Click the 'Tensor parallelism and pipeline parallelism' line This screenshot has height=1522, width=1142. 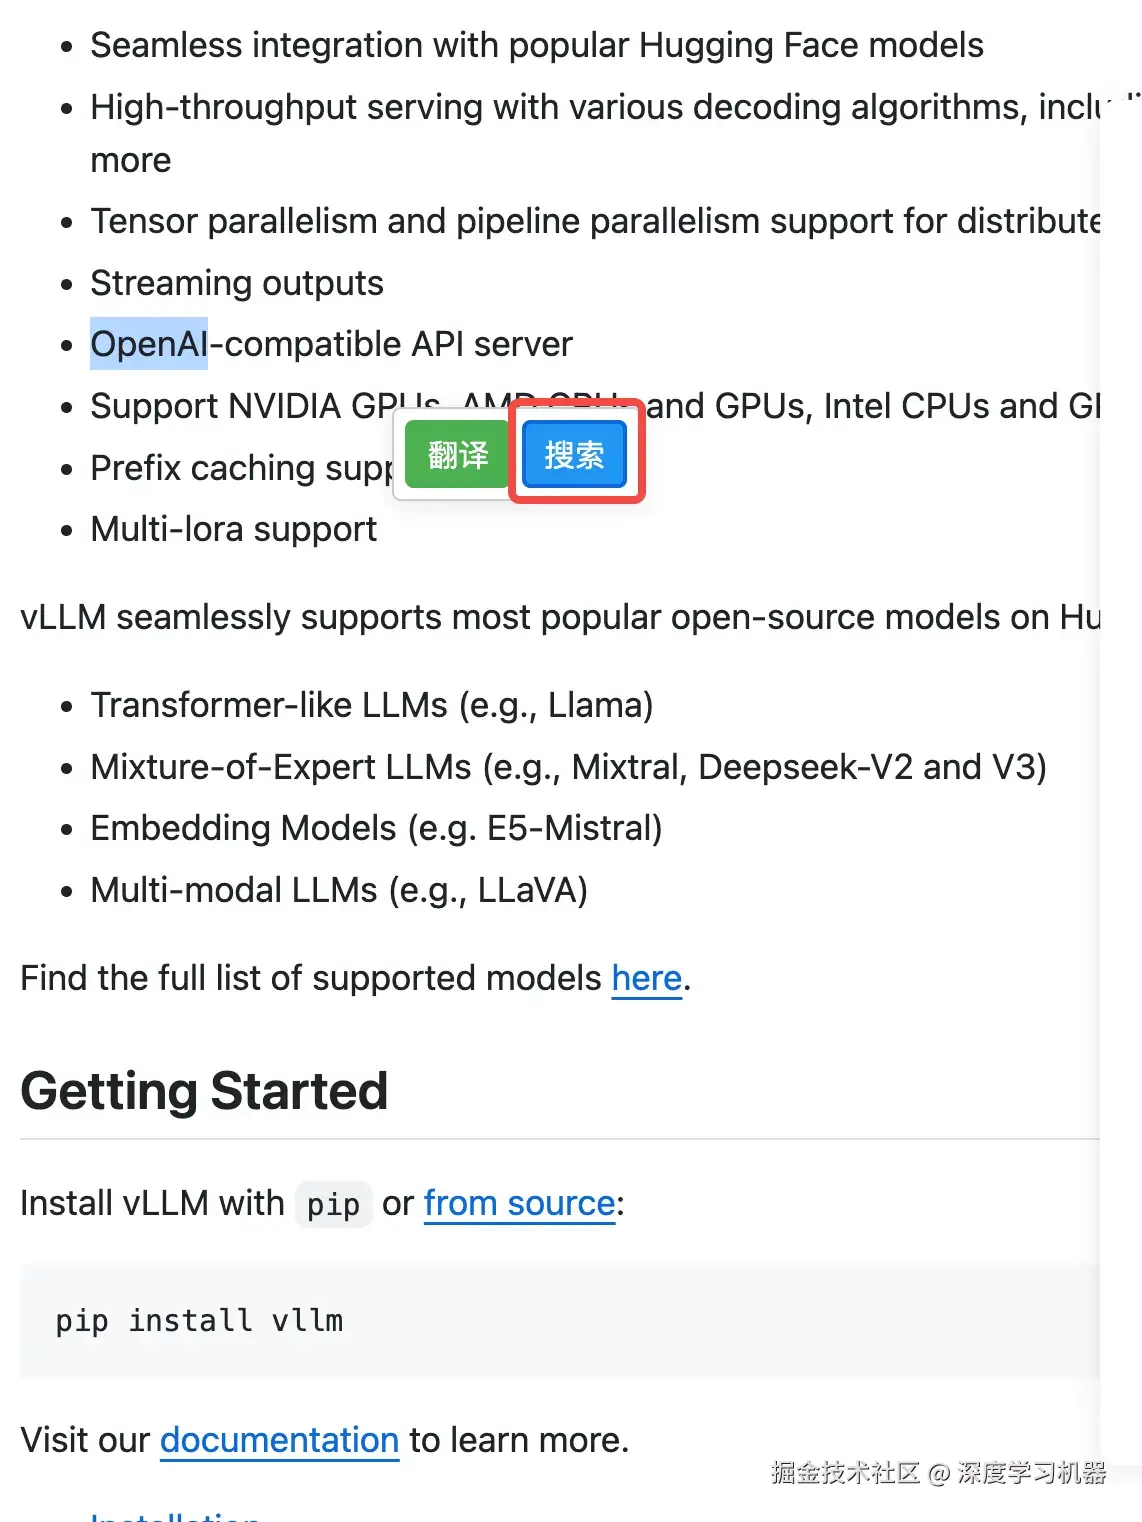click(x=595, y=221)
